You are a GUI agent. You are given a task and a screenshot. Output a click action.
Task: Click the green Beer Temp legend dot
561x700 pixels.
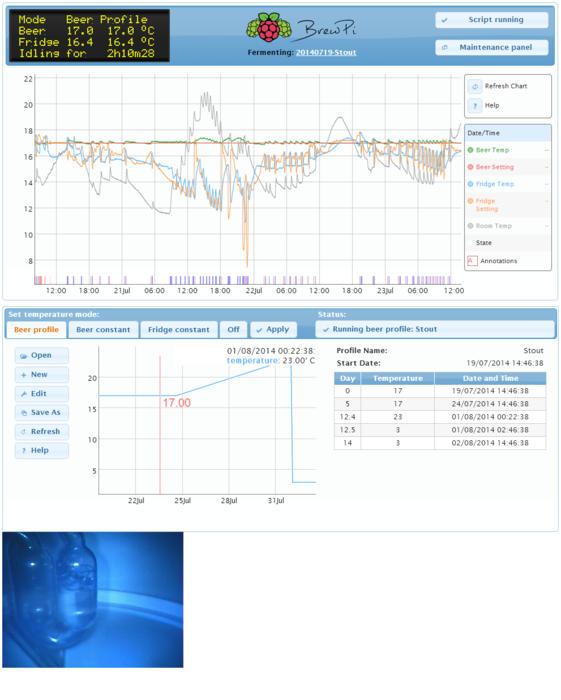click(470, 150)
